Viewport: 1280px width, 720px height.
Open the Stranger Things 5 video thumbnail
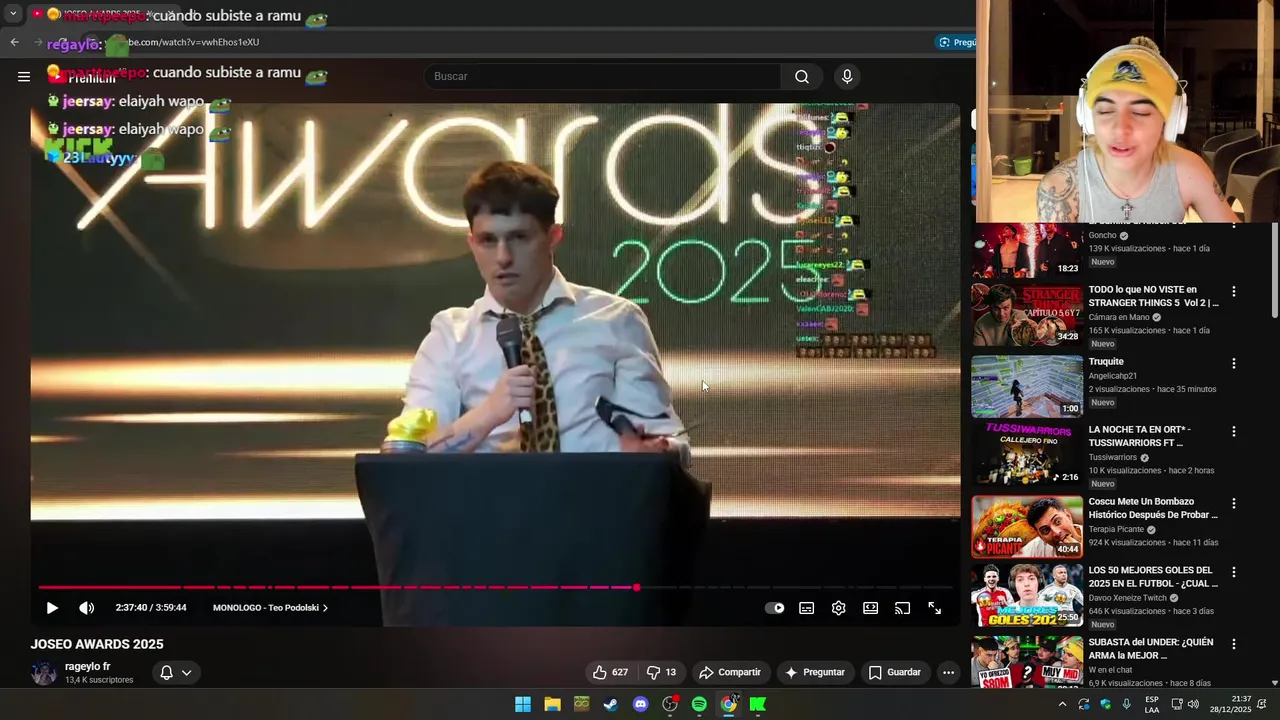pyautogui.click(x=1027, y=315)
